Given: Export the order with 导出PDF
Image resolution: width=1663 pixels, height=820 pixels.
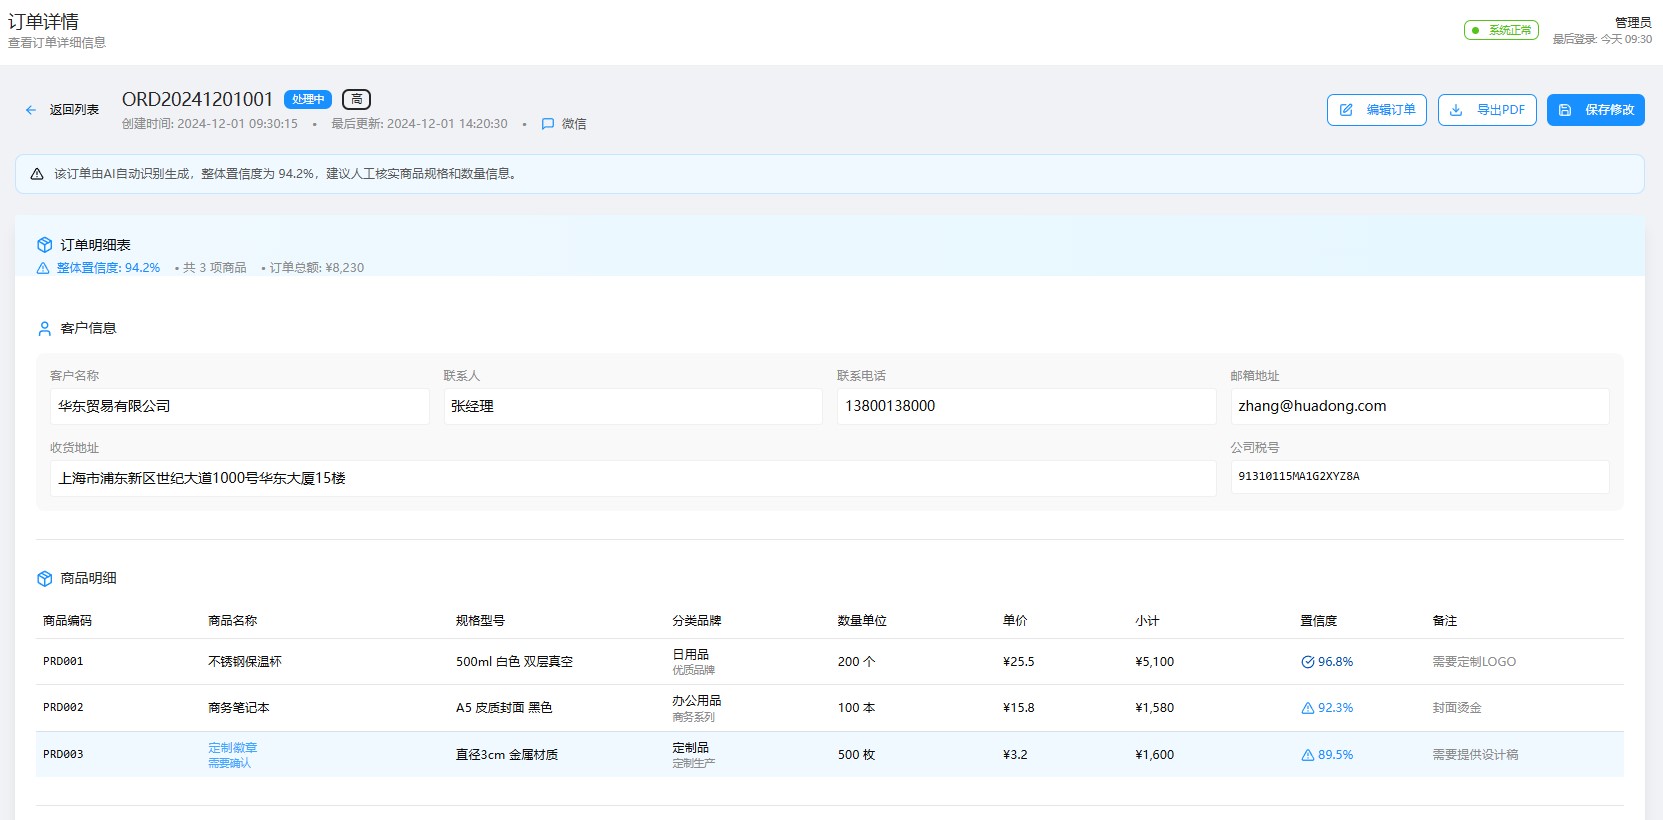Looking at the screenshot, I should (x=1487, y=110).
